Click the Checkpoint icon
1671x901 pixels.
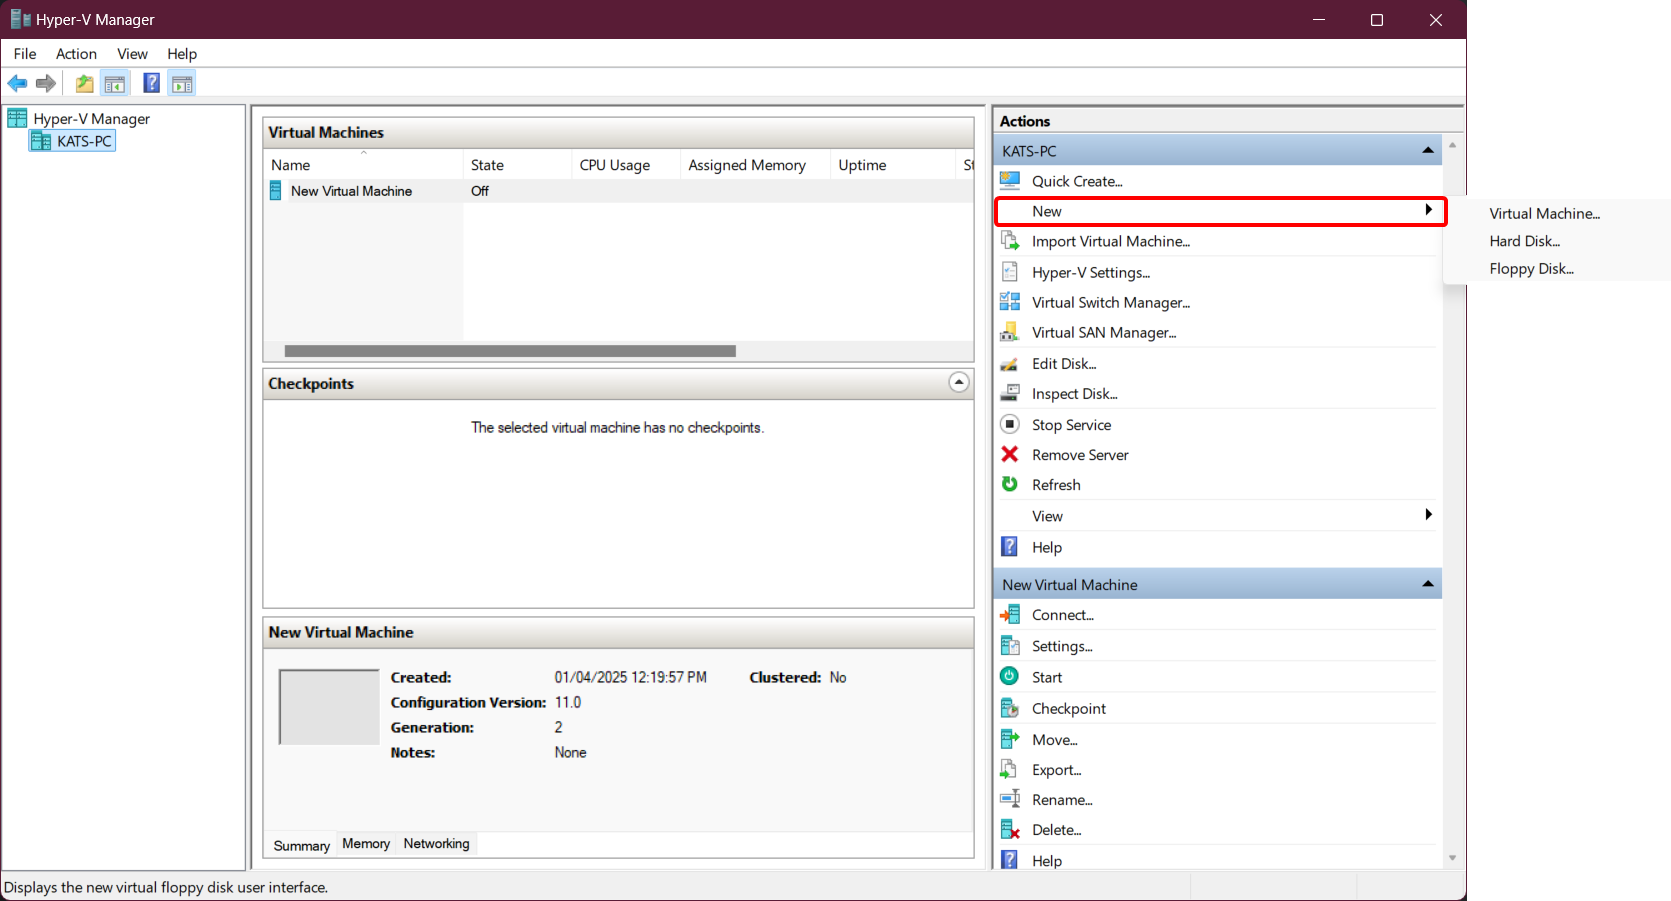pos(1010,708)
